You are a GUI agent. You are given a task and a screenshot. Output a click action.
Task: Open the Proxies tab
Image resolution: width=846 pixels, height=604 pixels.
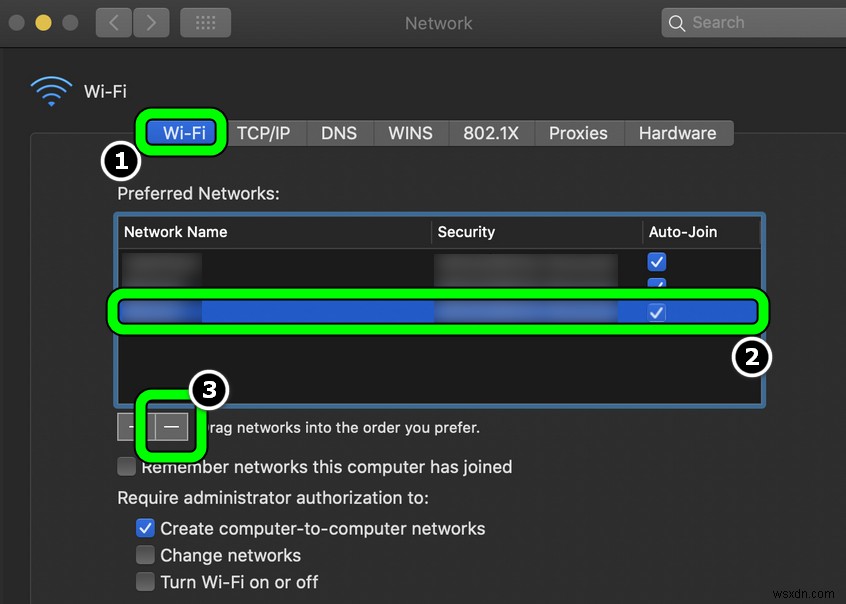[578, 132]
